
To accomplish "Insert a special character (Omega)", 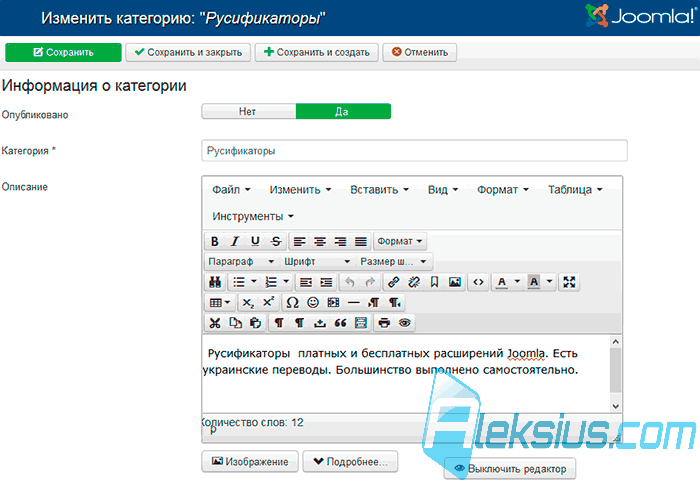I will (292, 303).
